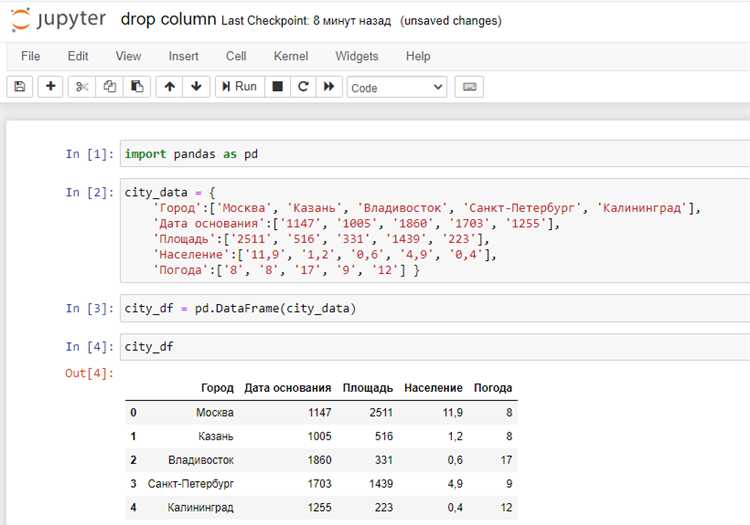This screenshot has height=525, width=750.
Task: Click into the city_data dictionary cell
Action: (434, 231)
